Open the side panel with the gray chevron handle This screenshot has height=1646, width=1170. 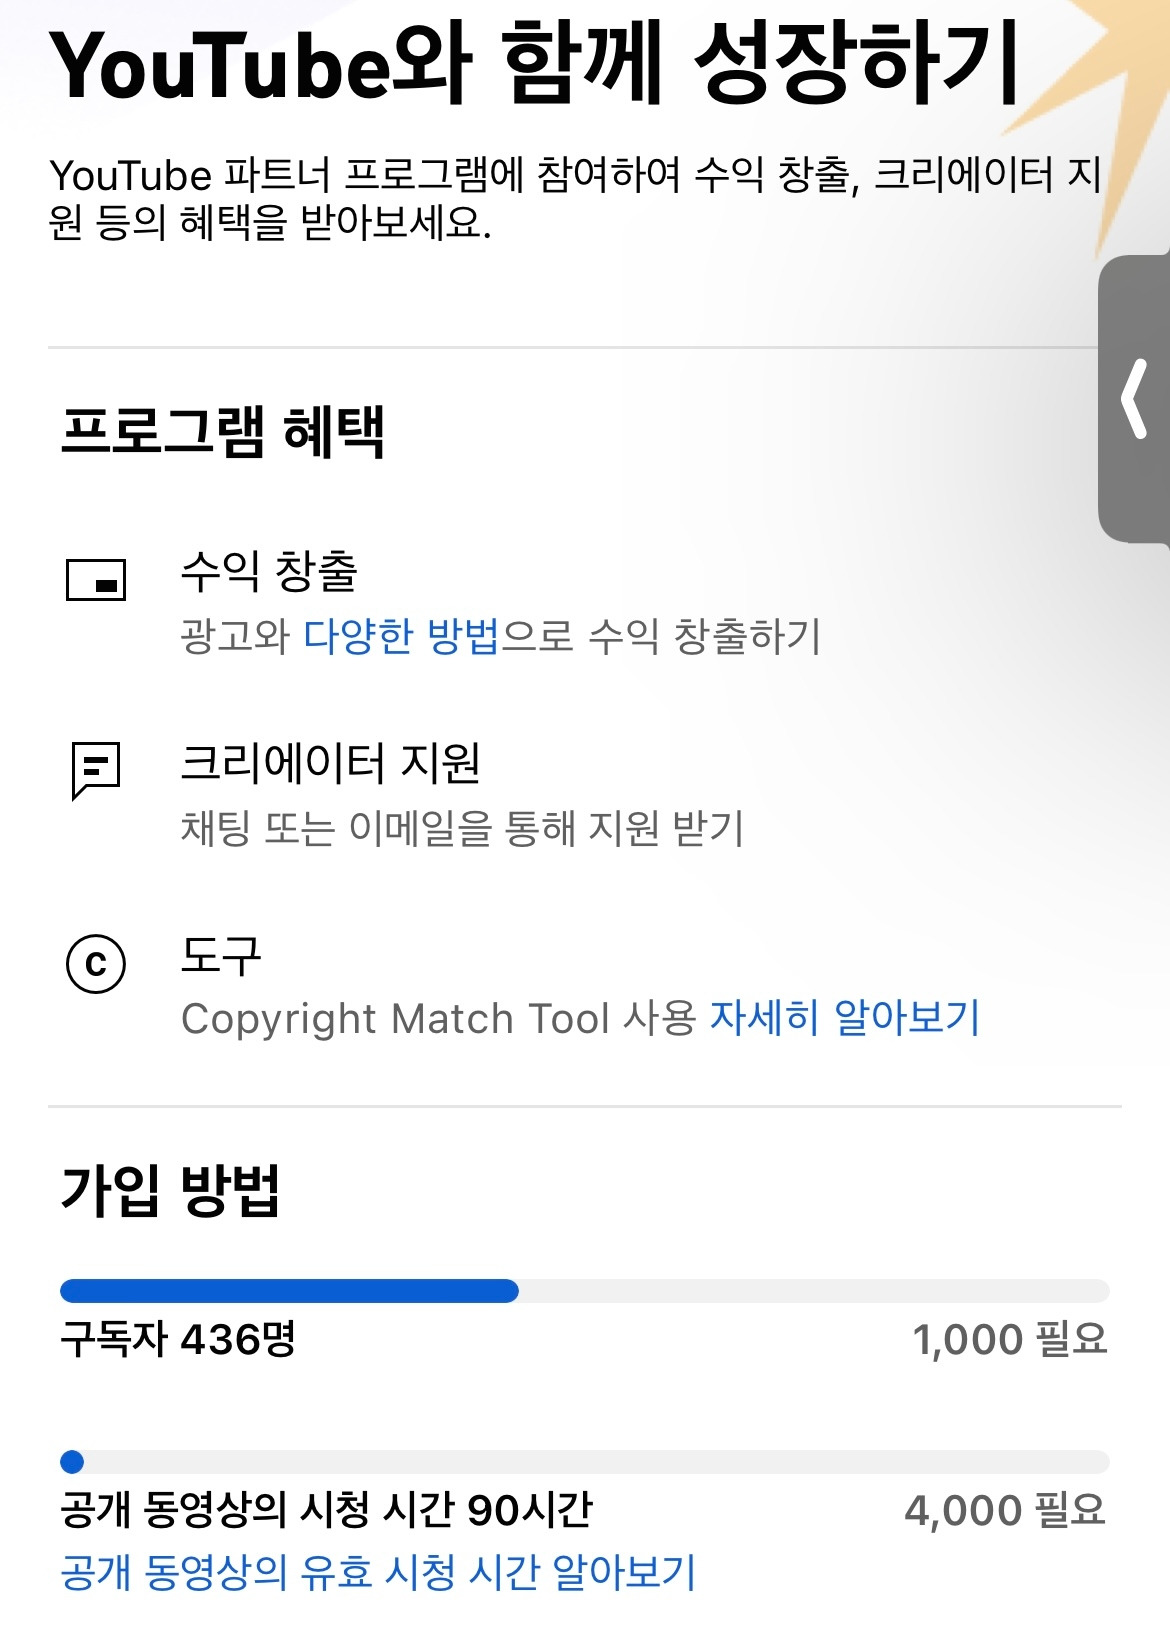1134,400
